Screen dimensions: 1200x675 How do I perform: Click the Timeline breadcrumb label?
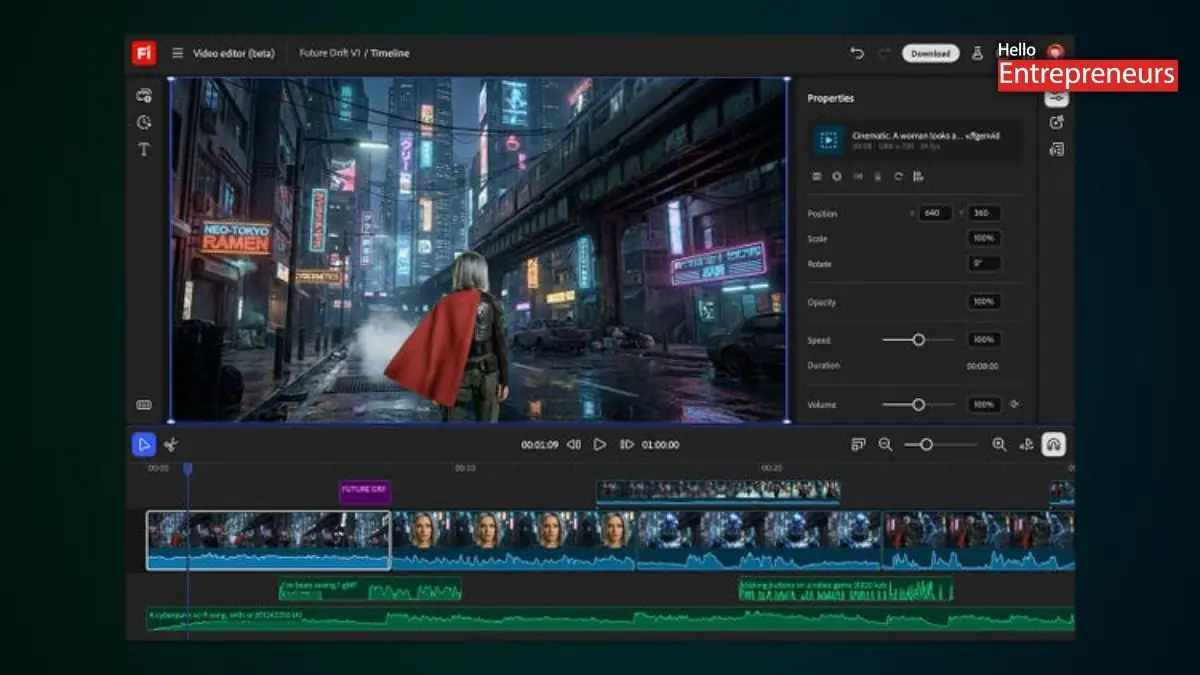coord(390,53)
